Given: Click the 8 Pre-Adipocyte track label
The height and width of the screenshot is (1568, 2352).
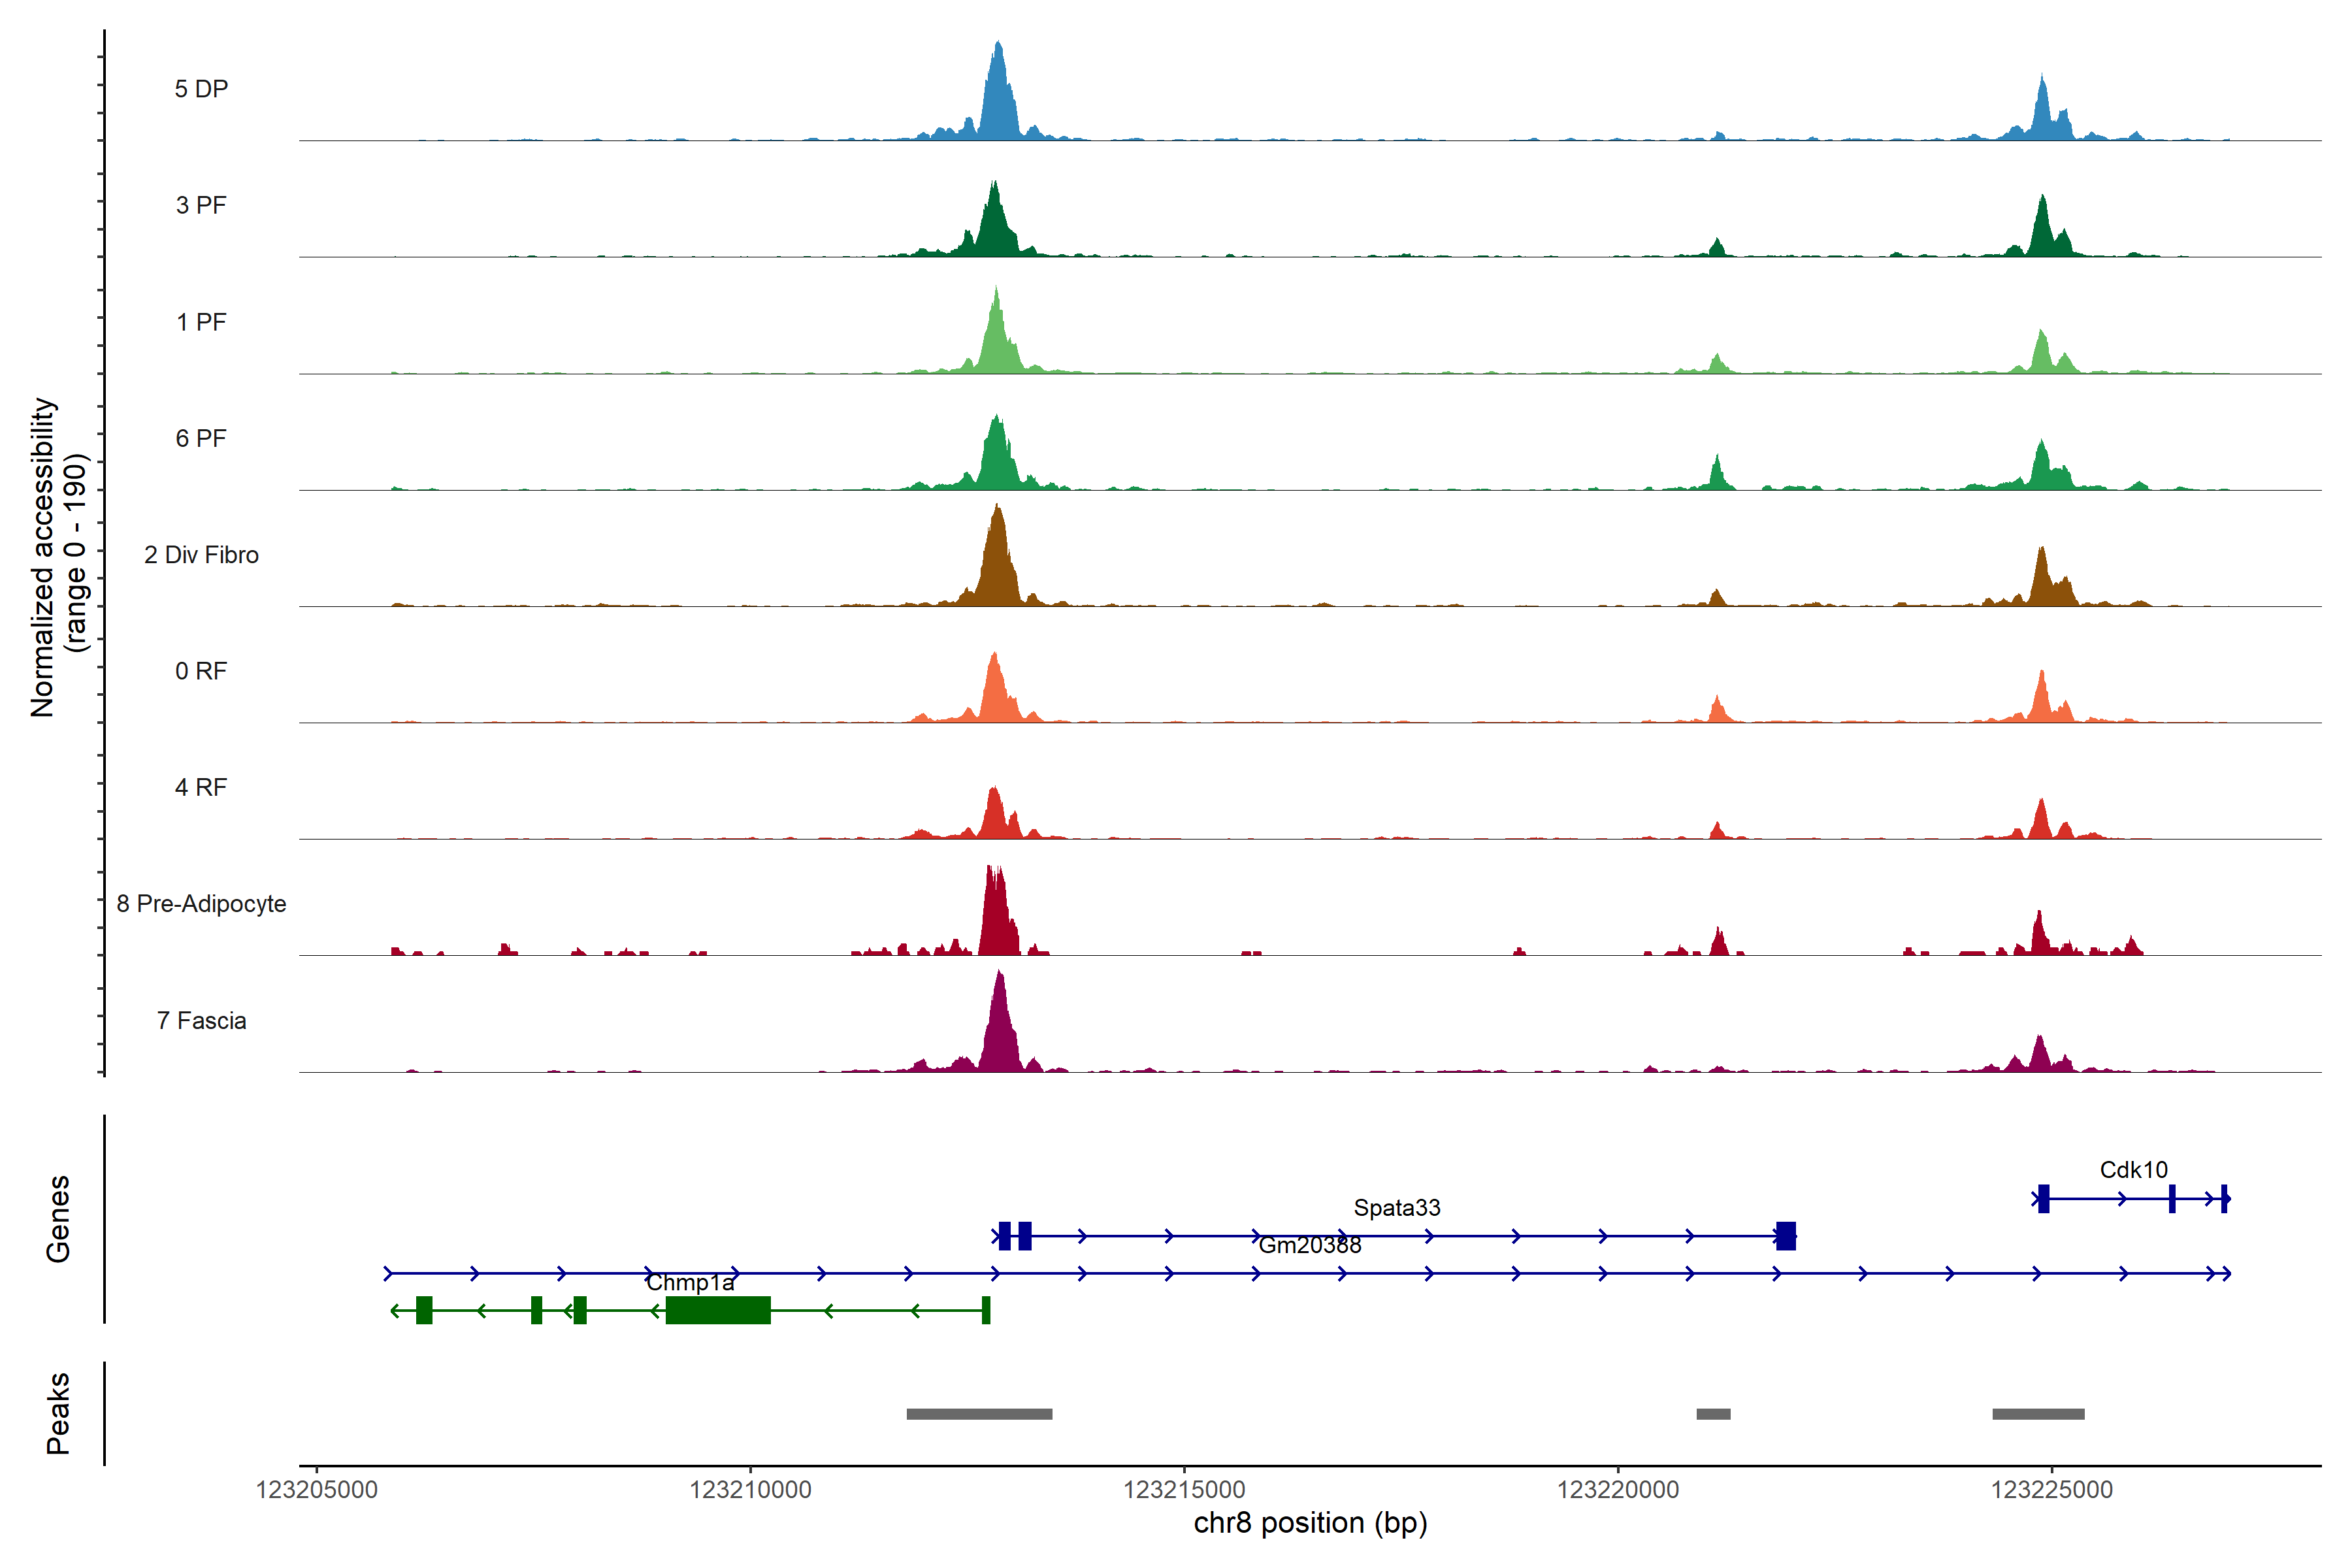Looking at the screenshot, I should [x=201, y=904].
